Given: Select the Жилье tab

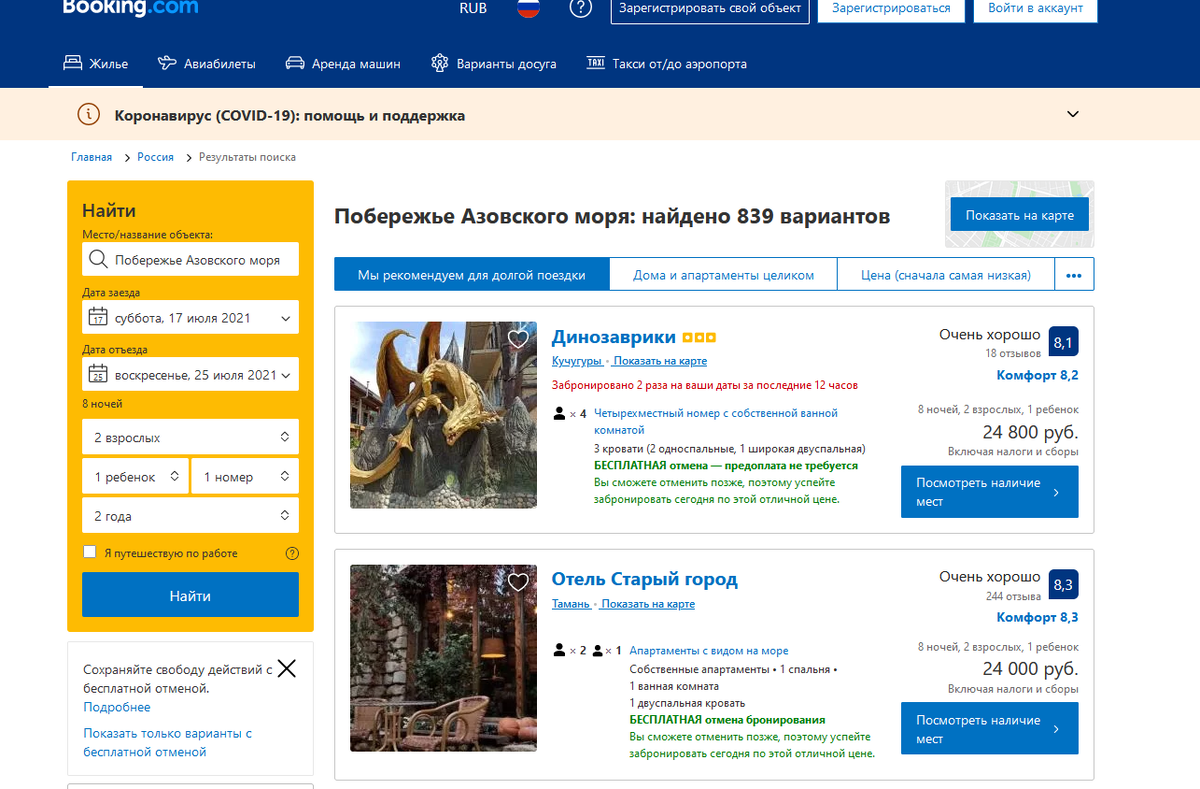Looking at the screenshot, I should [96, 64].
